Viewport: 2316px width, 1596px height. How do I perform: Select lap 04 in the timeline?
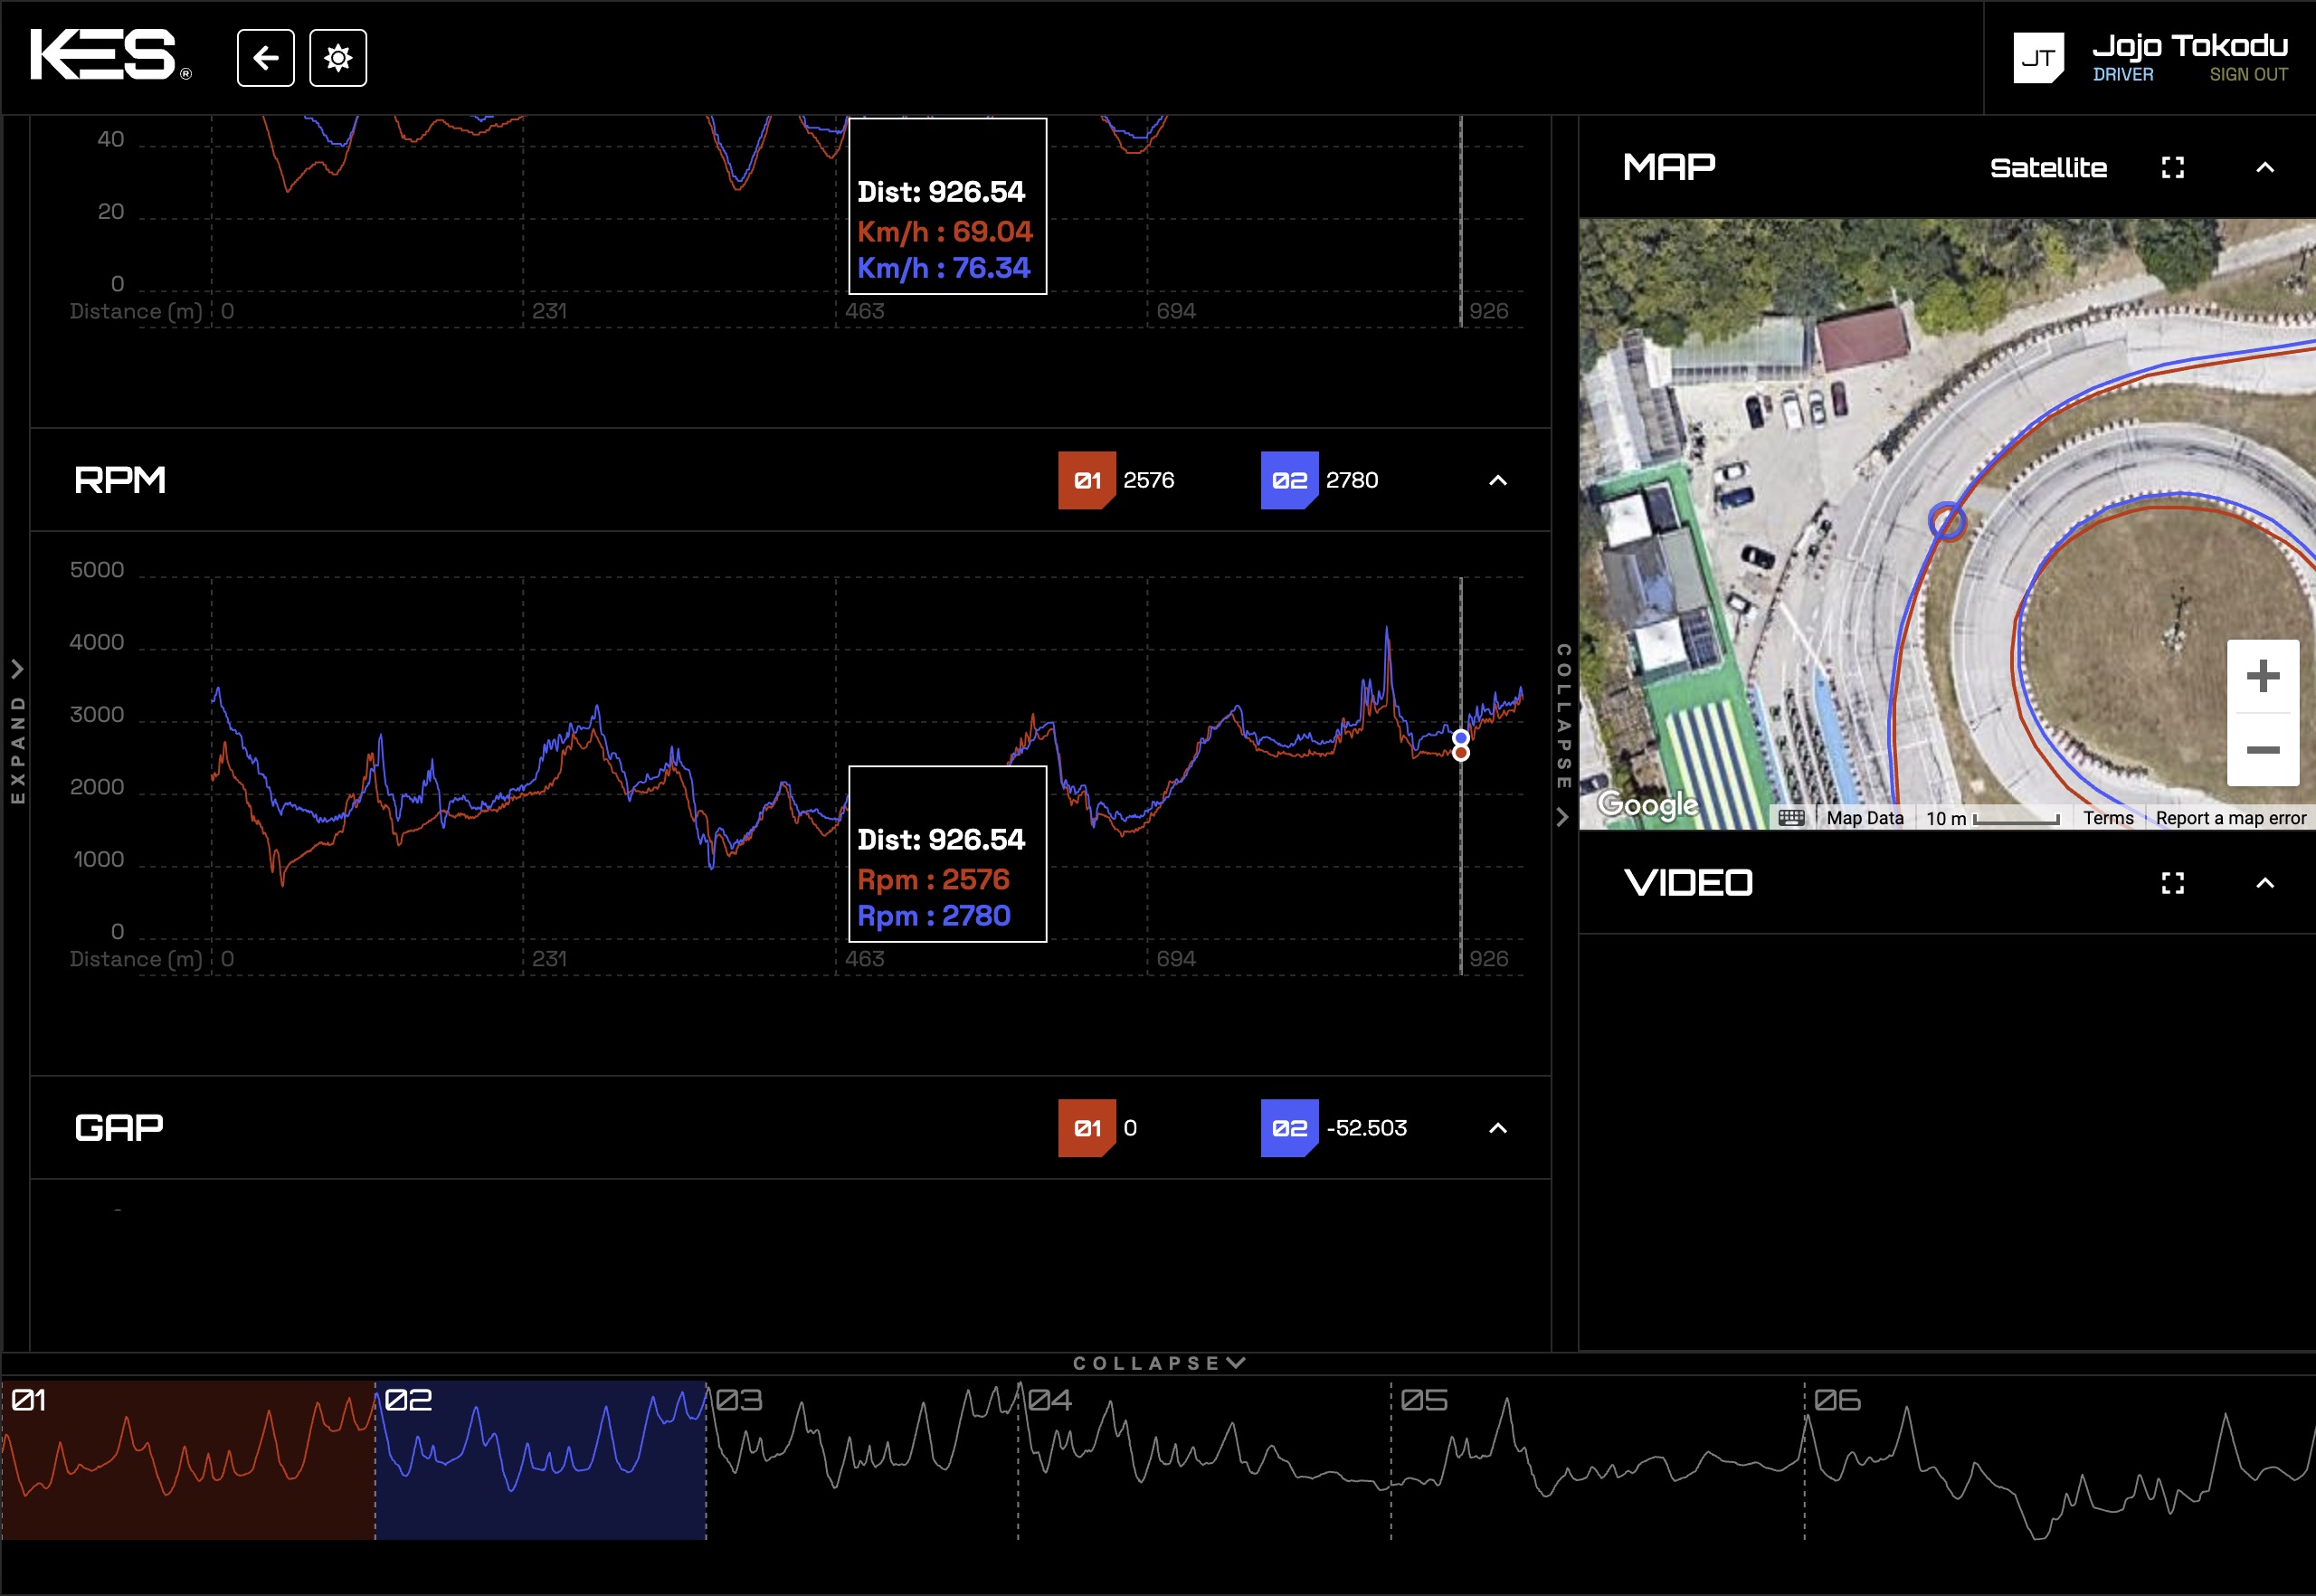coord(1204,1460)
